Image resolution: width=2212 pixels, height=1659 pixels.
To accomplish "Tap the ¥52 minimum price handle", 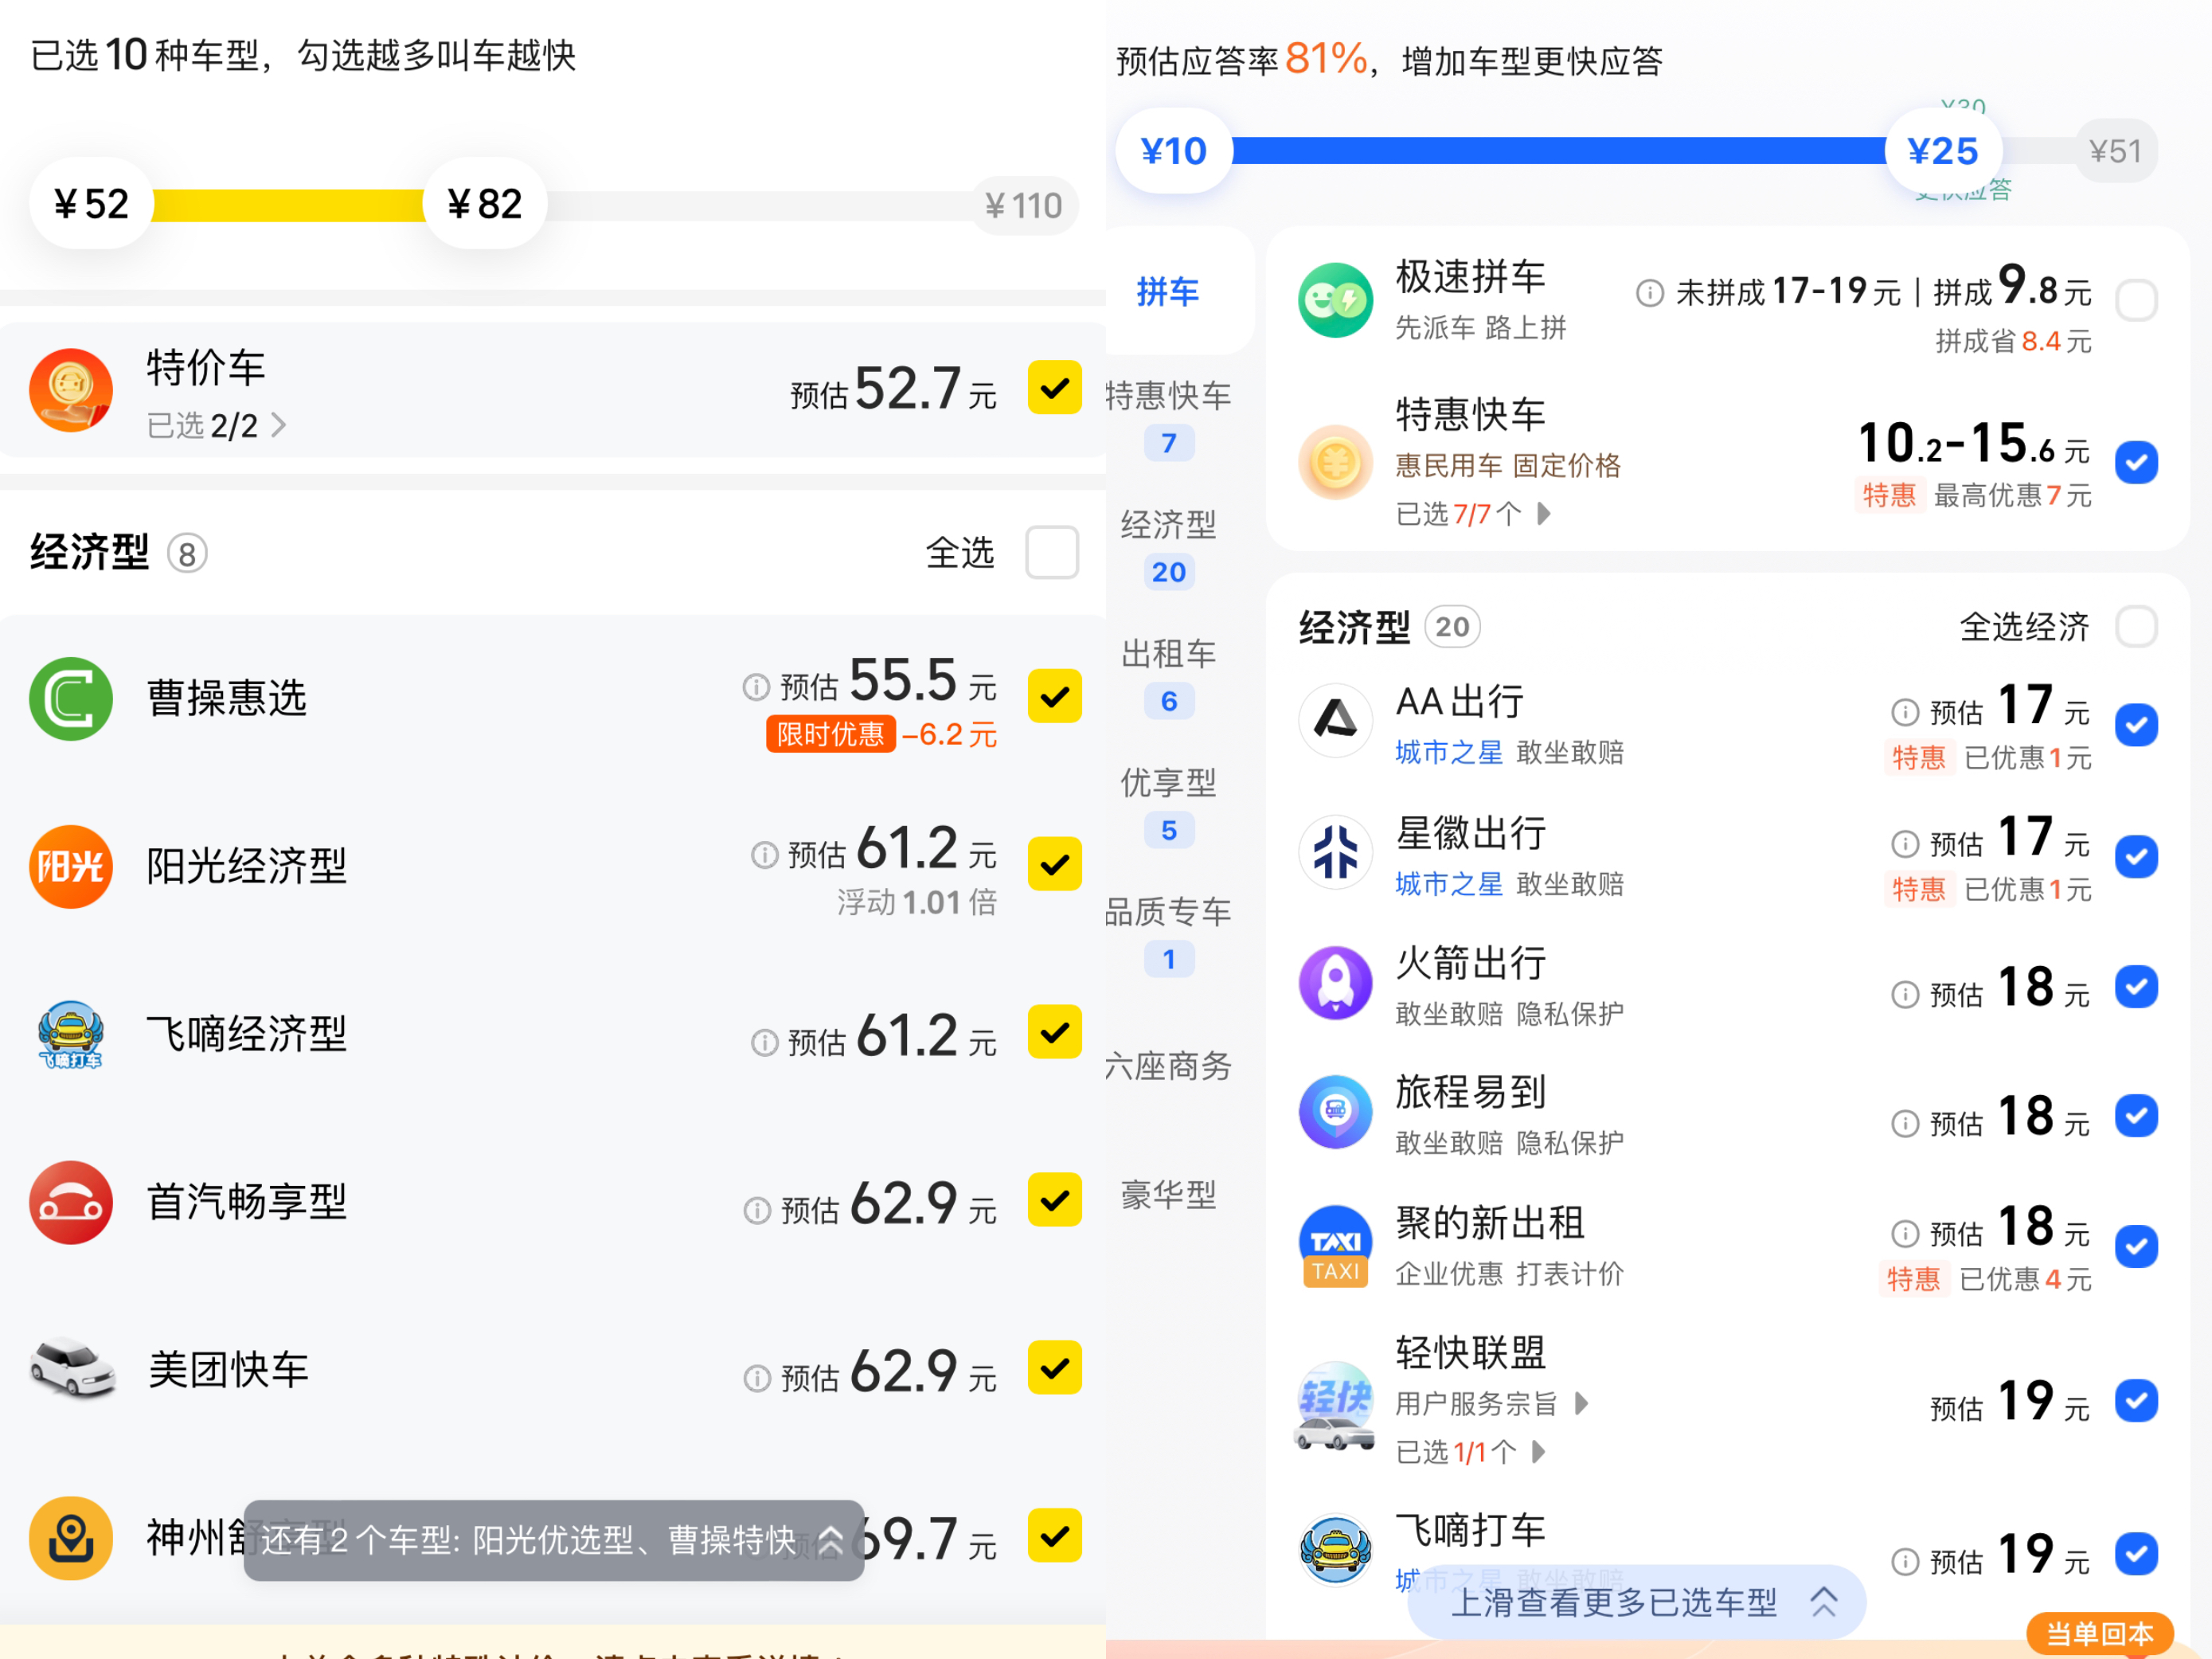I will (91, 204).
